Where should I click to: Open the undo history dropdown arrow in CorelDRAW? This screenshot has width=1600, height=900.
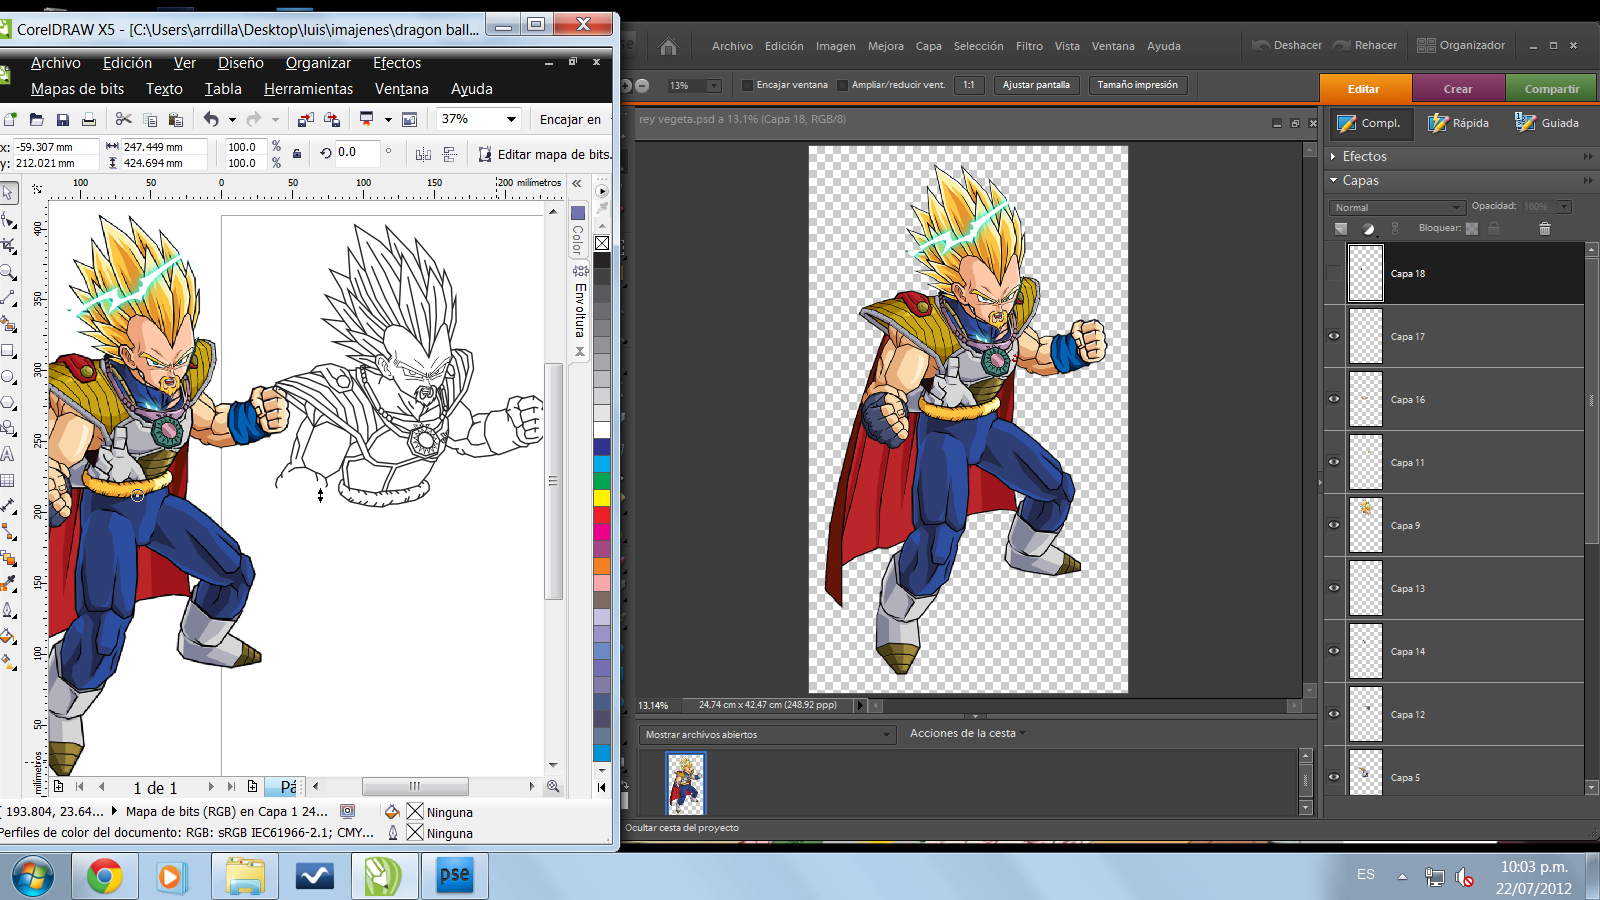click(232, 120)
